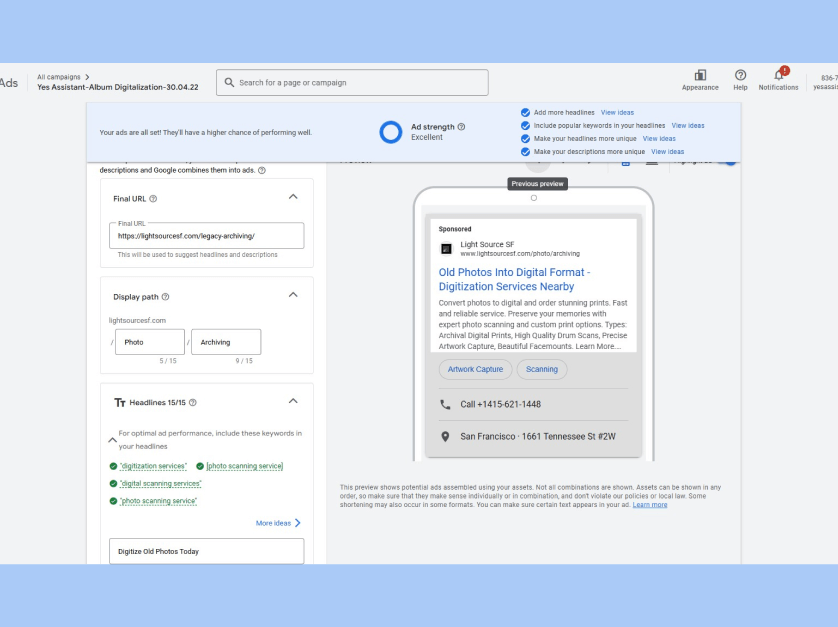838x627 pixels.
Task: Open Notifications bell icon
Action: pyautogui.click(x=779, y=75)
